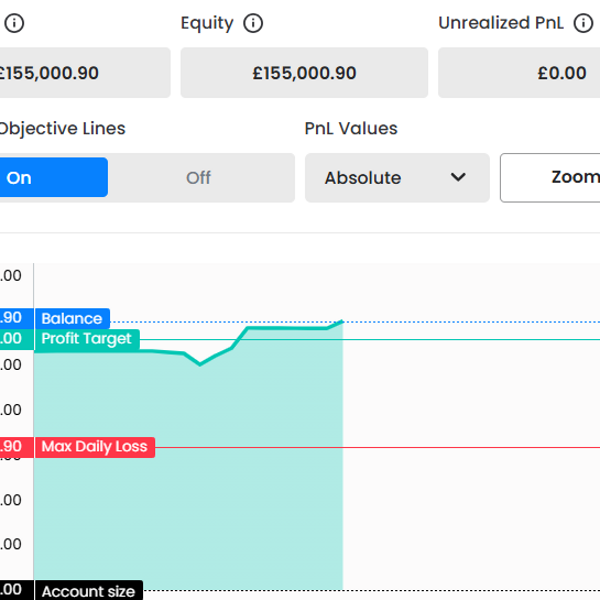
Task: Switch Objective Lines to Off
Action: 199,178
